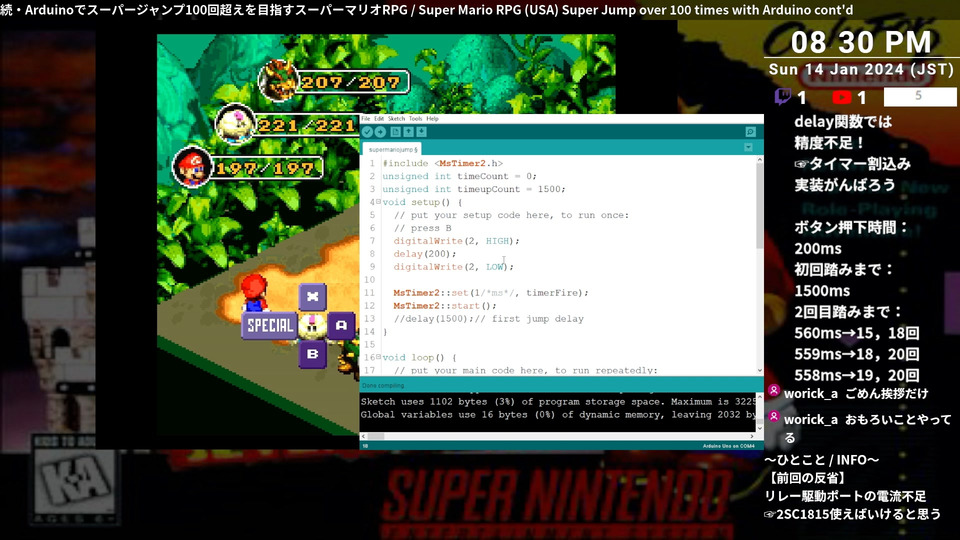Click '#include <MsTimer2.h>' on line 1
Viewport: 960px width, 540px height.
443,163
